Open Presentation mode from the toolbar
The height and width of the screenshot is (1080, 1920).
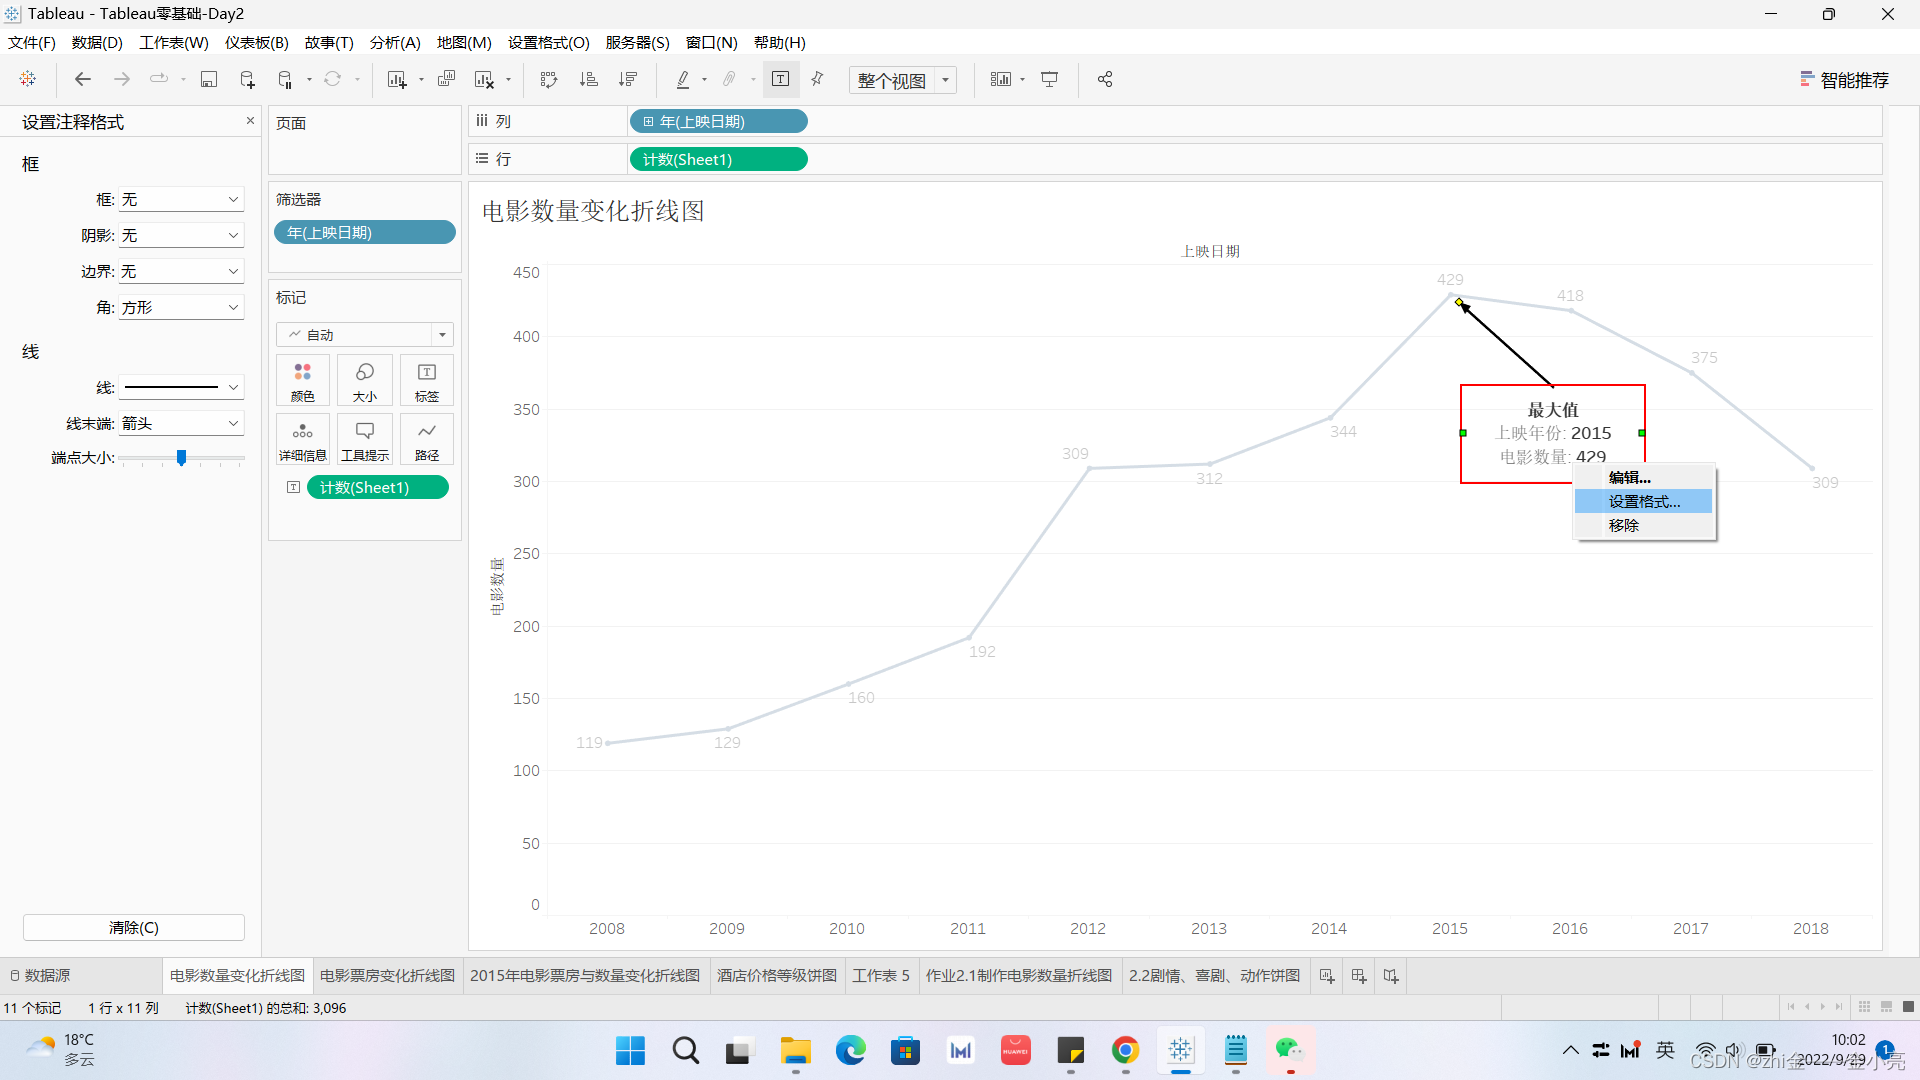[x=1049, y=80]
